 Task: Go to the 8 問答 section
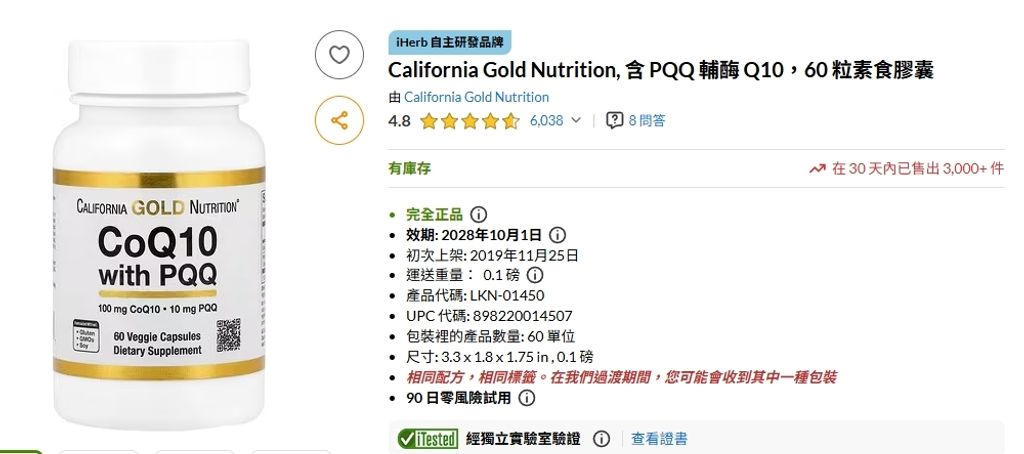pos(647,121)
